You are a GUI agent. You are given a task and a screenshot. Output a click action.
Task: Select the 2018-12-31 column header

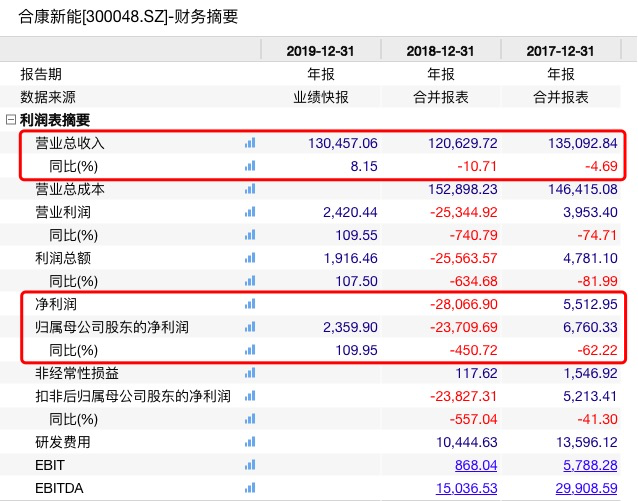point(440,51)
